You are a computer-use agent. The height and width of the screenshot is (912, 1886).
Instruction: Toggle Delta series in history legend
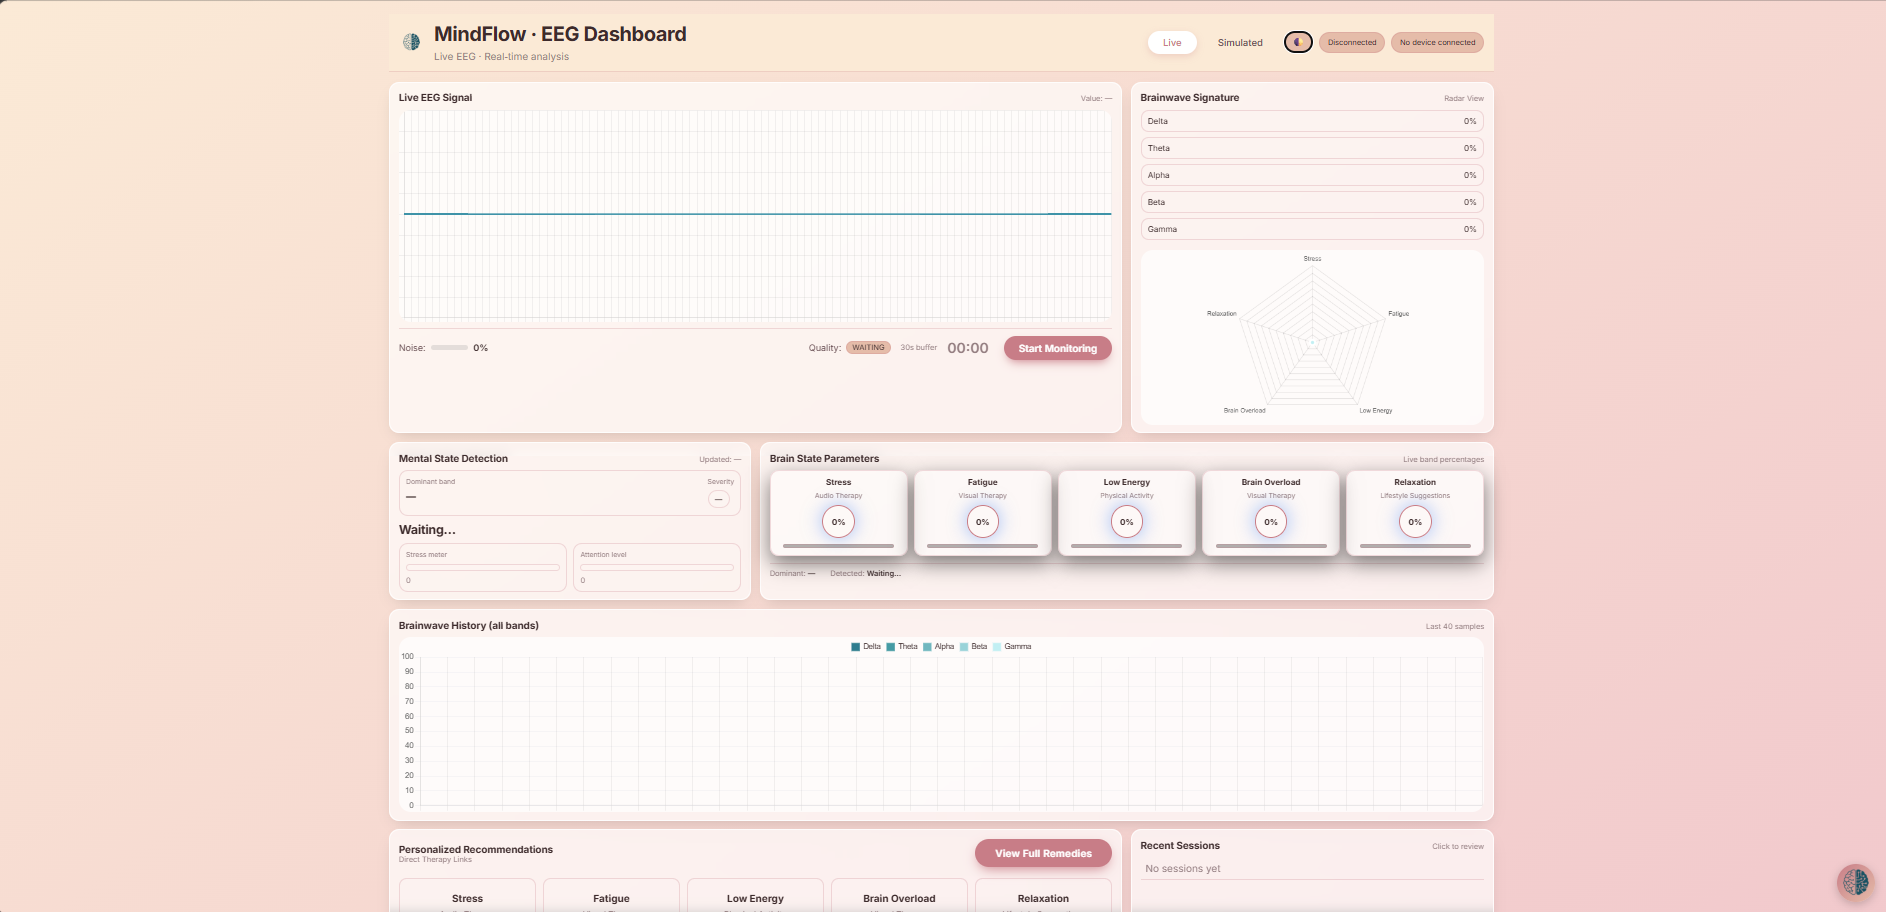click(866, 647)
